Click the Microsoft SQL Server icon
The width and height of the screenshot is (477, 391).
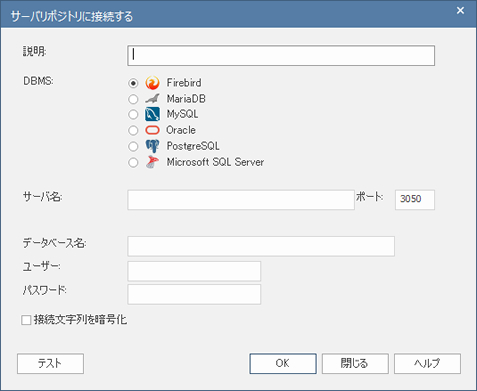pos(152,162)
